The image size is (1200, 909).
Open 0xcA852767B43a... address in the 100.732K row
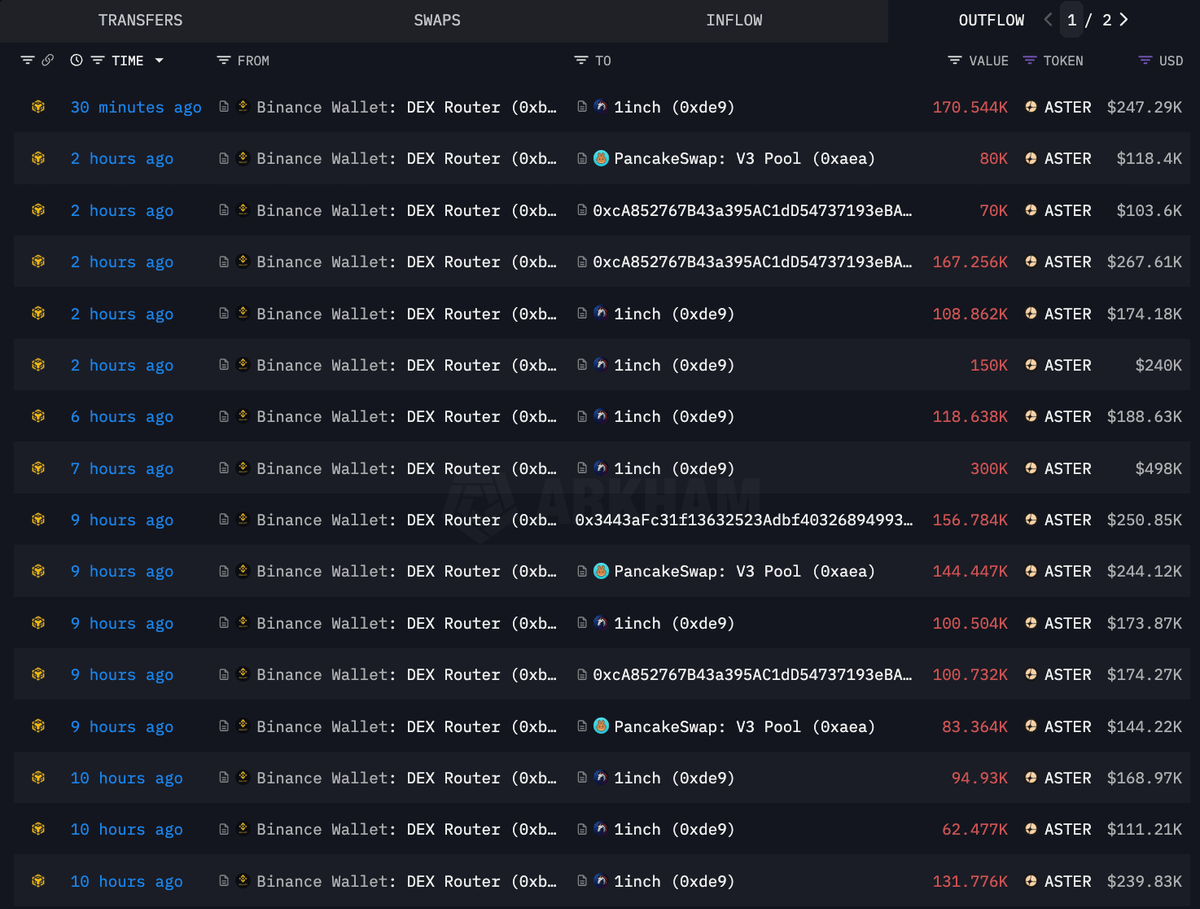click(752, 675)
